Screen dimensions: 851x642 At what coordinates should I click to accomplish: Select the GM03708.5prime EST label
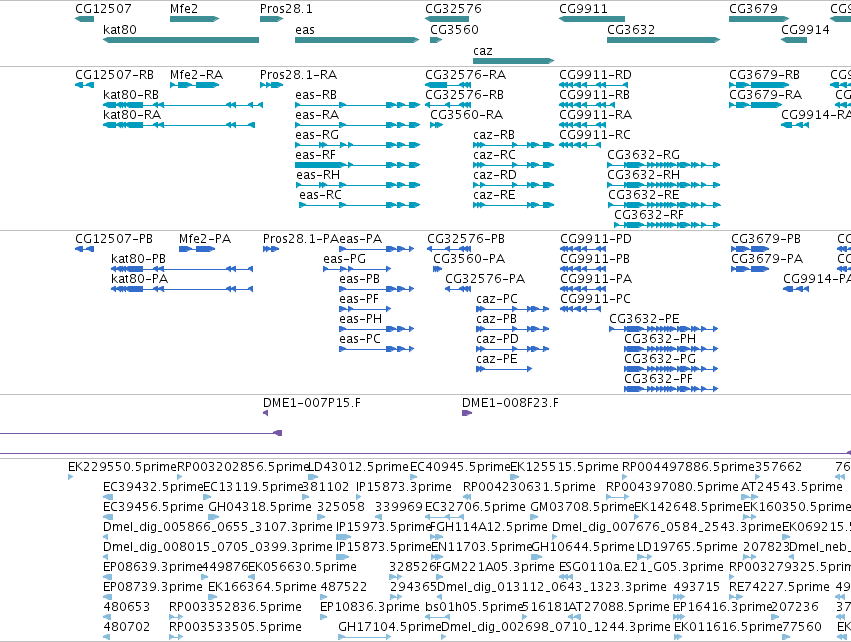(582, 507)
